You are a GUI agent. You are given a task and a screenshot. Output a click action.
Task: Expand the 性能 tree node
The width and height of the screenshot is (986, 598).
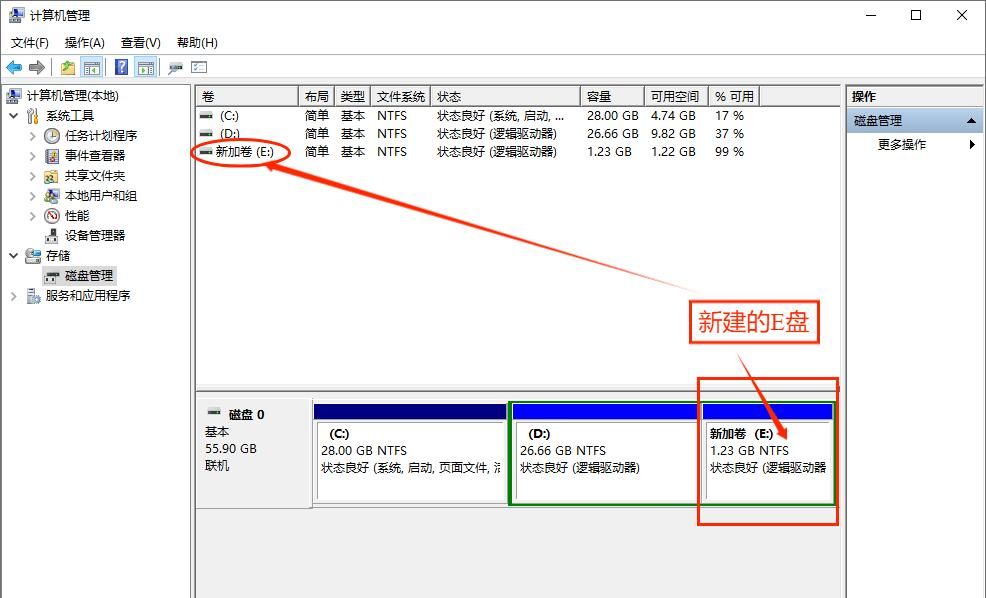pos(32,216)
